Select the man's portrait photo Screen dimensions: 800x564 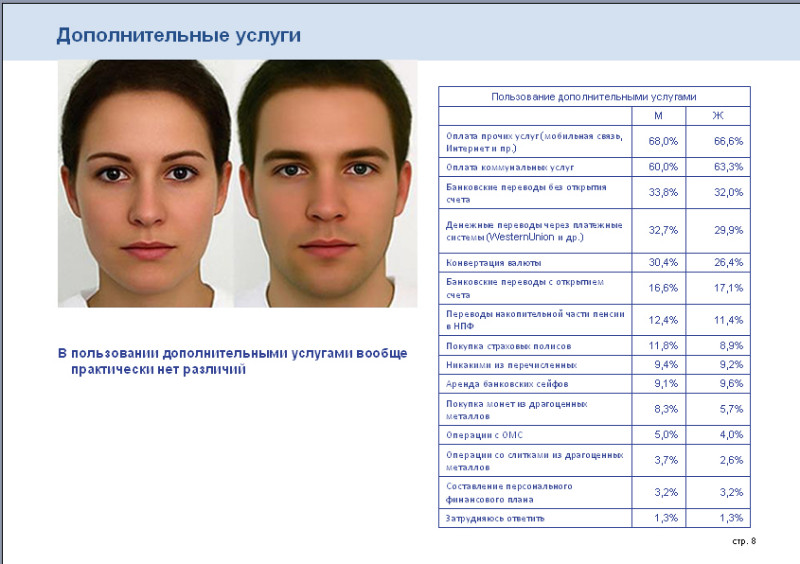[x=327, y=184]
